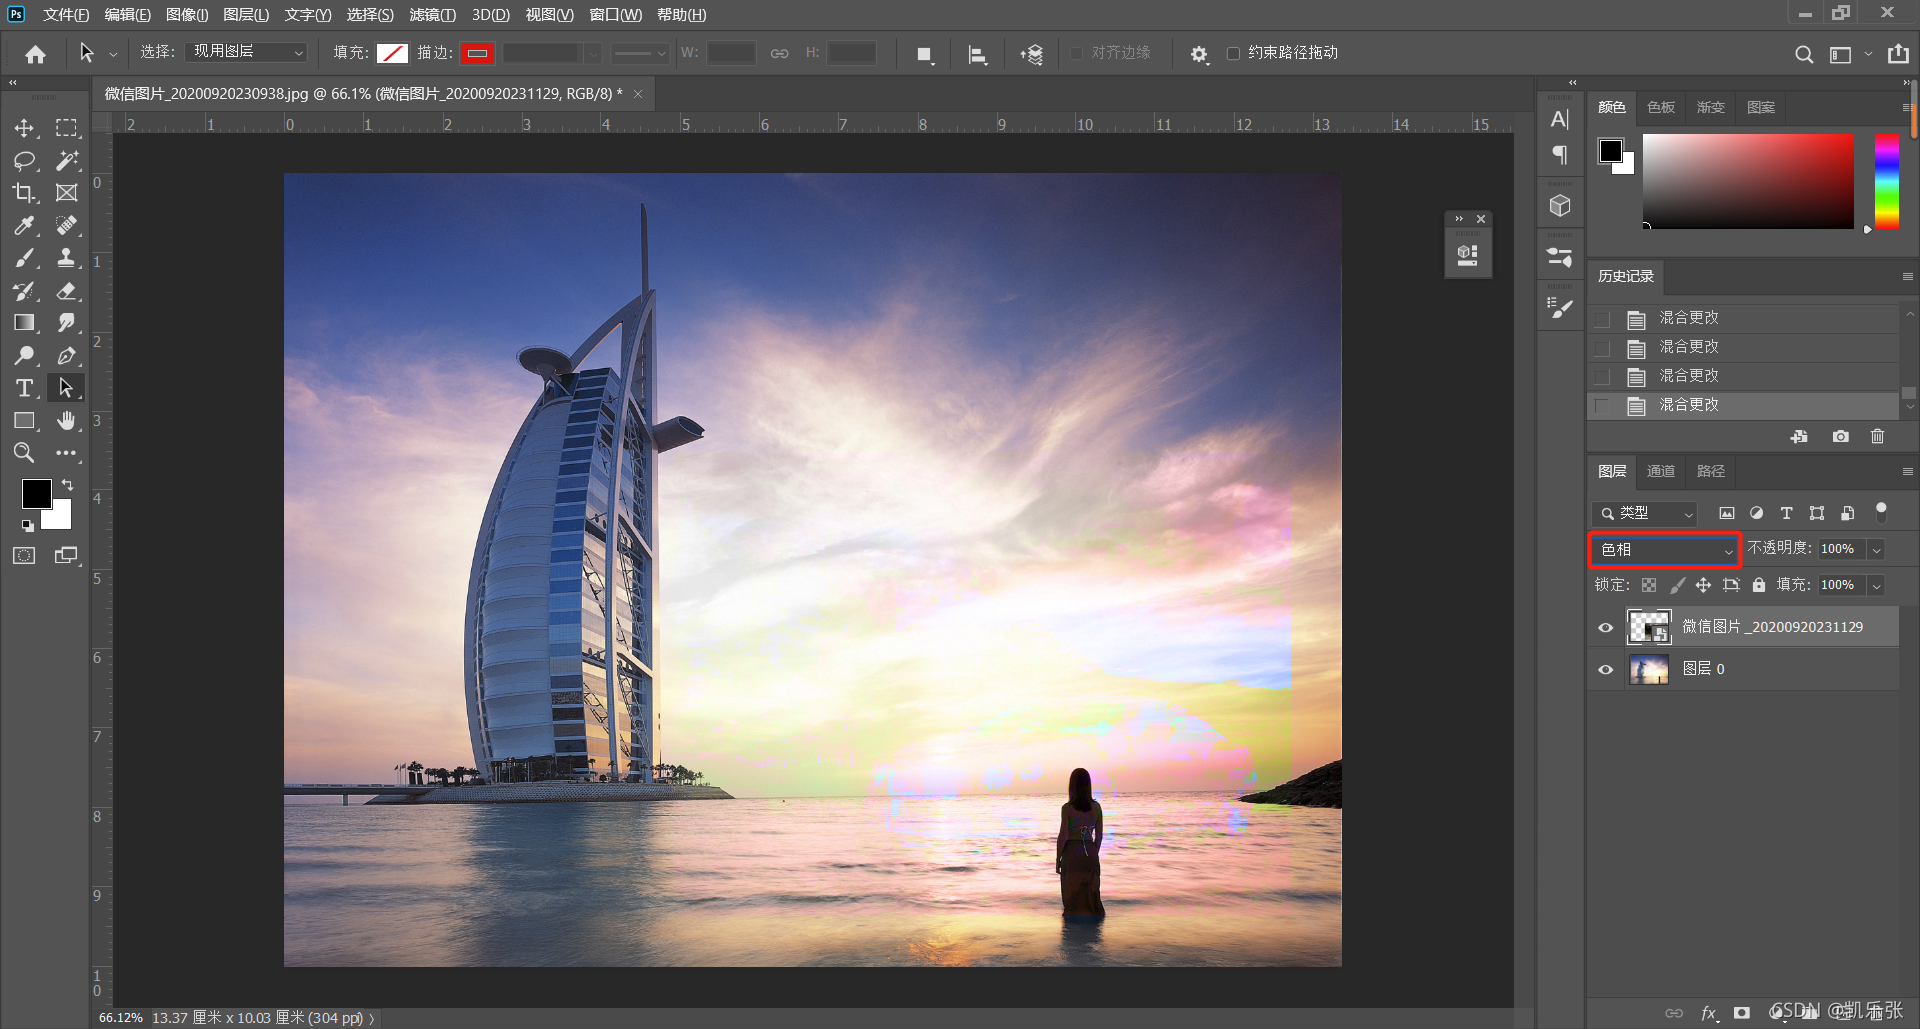Select the Smudge tool
This screenshot has width=1920, height=1029.
[x=66, y=323]
